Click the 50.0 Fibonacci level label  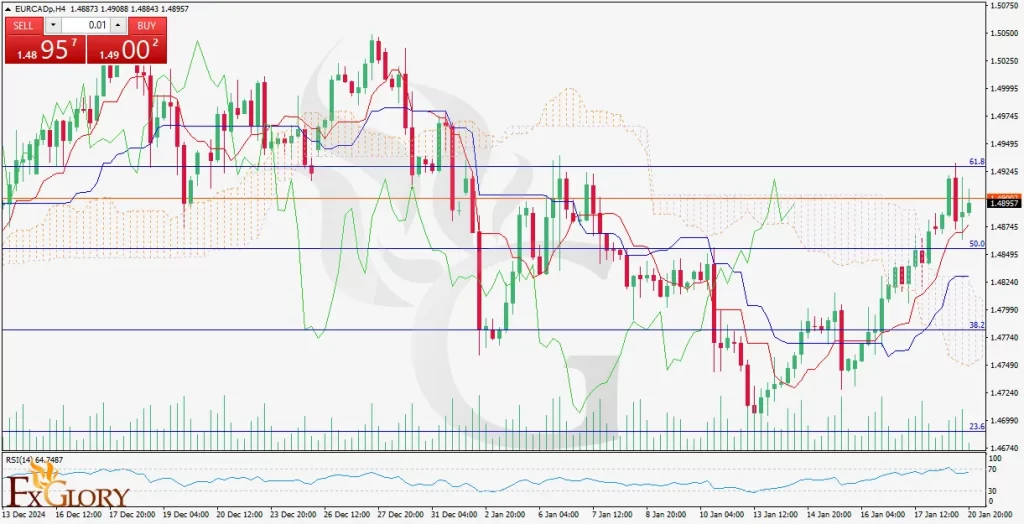[x=977, y=244]
